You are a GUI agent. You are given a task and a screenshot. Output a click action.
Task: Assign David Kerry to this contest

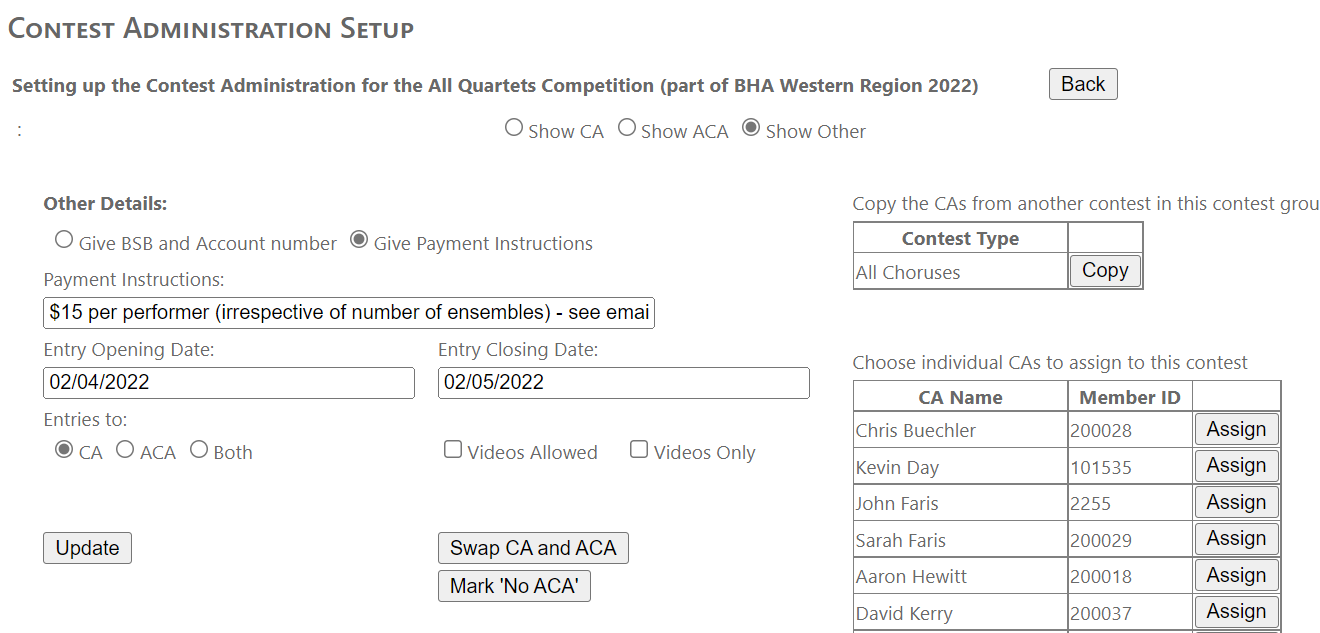1236,612
